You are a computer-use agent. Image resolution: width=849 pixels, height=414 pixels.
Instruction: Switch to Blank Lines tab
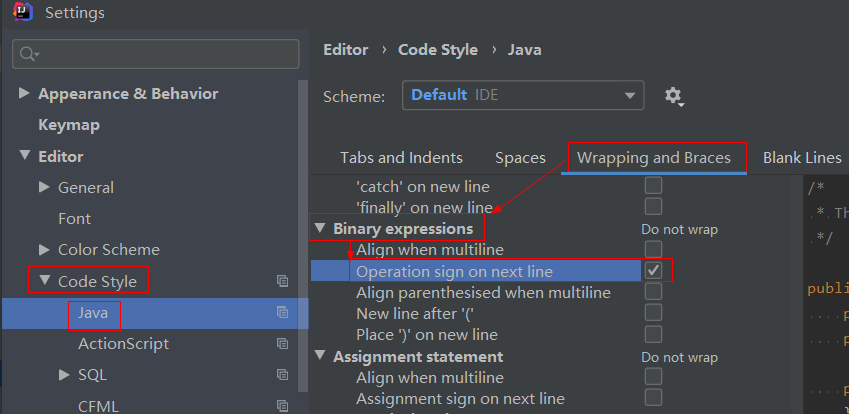[802, 158]
